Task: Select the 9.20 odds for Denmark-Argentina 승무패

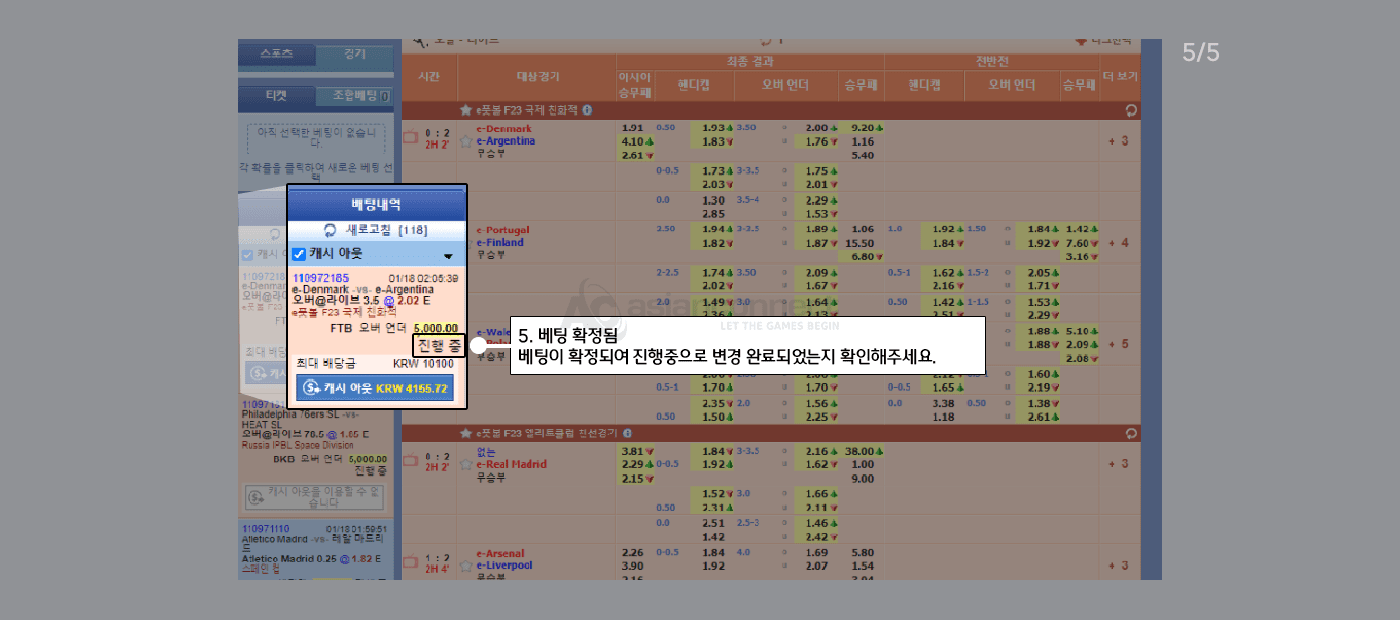Action: [x=861, y=128]
